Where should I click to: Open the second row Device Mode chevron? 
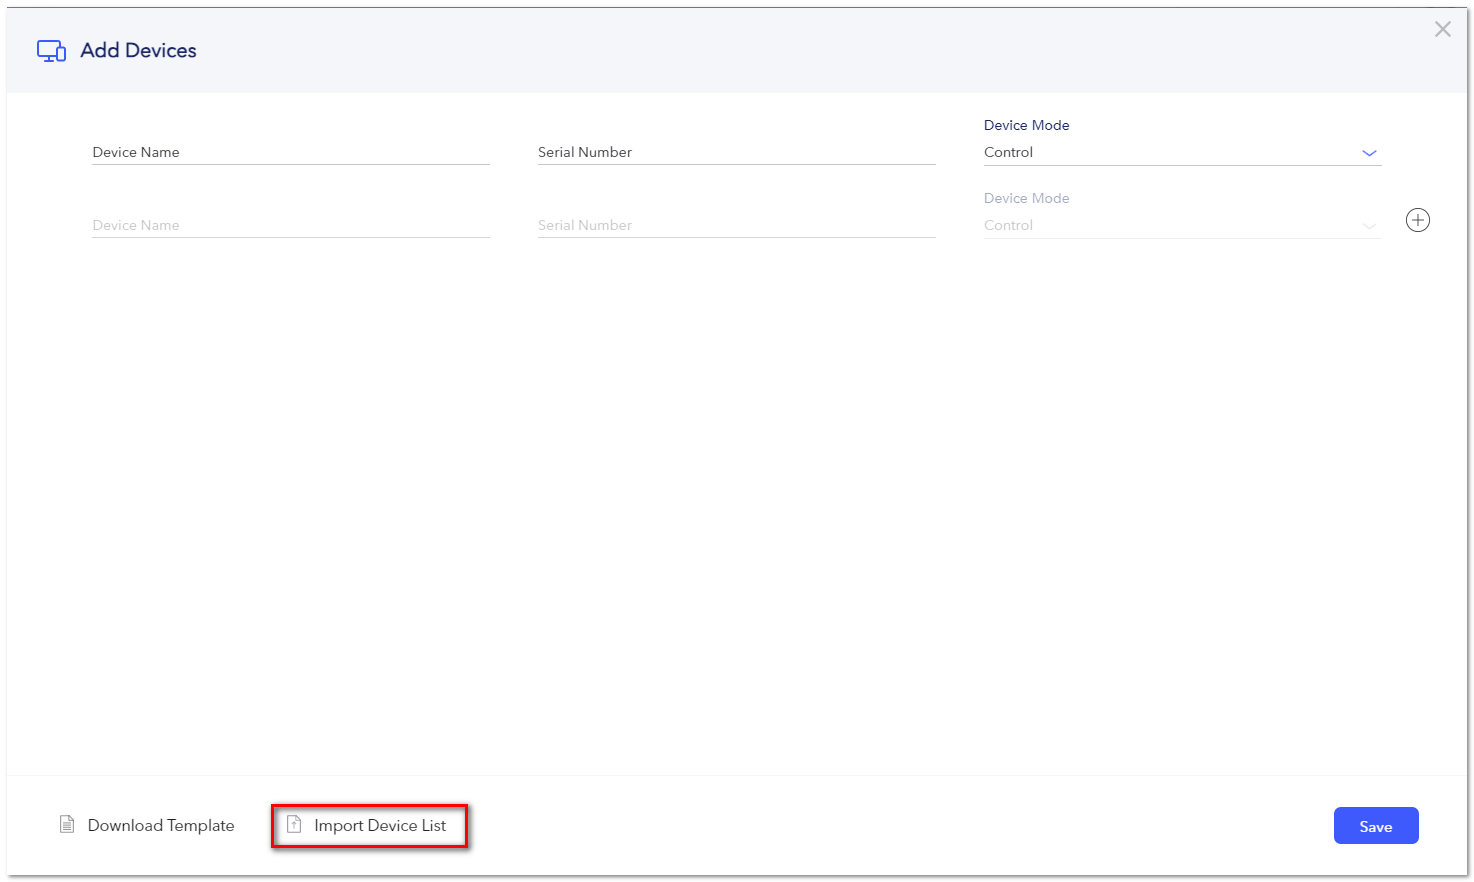pos(1369,226)
